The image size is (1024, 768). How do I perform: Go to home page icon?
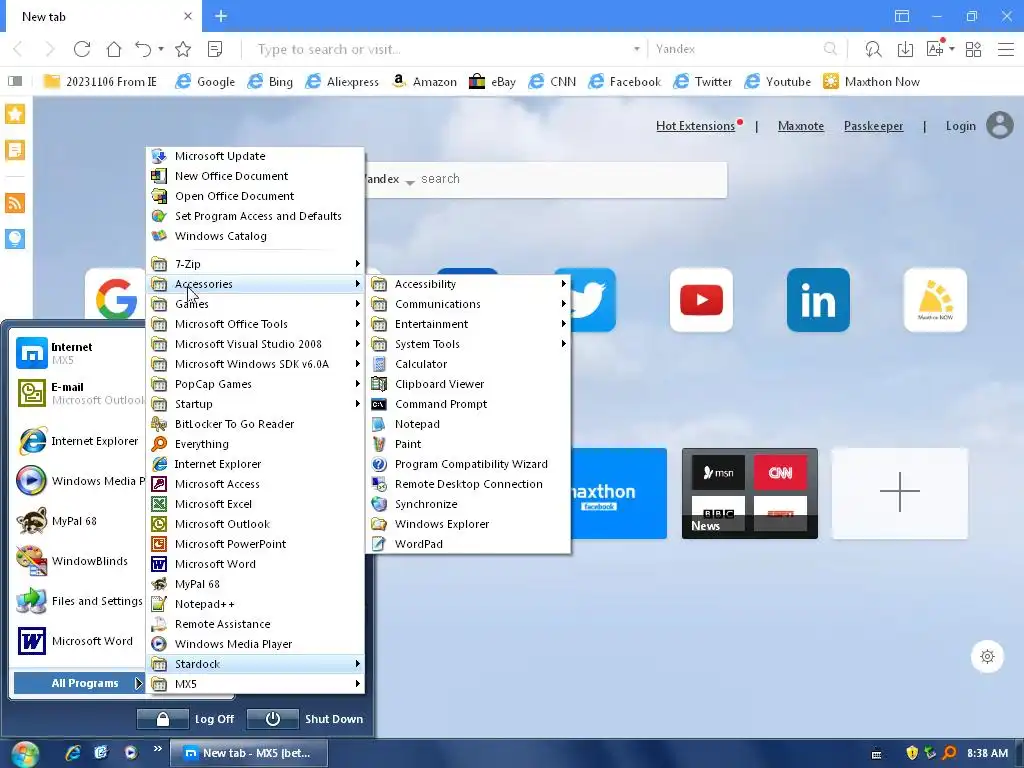click(114, 49)
